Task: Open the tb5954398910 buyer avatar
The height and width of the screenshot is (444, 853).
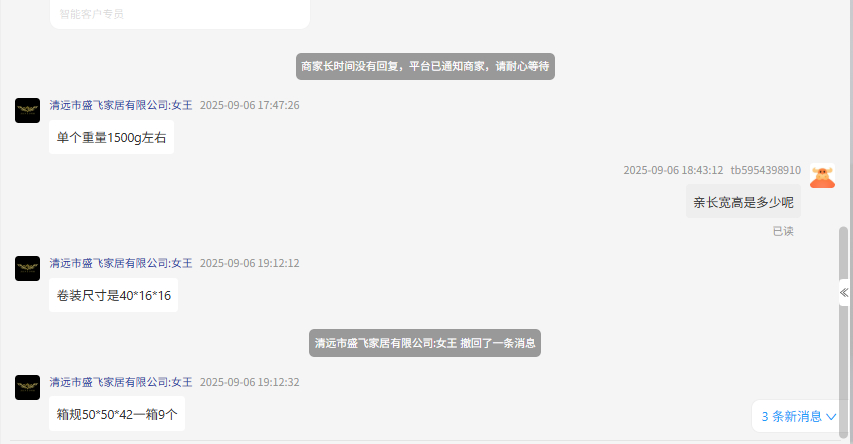Action: (822, 176)
